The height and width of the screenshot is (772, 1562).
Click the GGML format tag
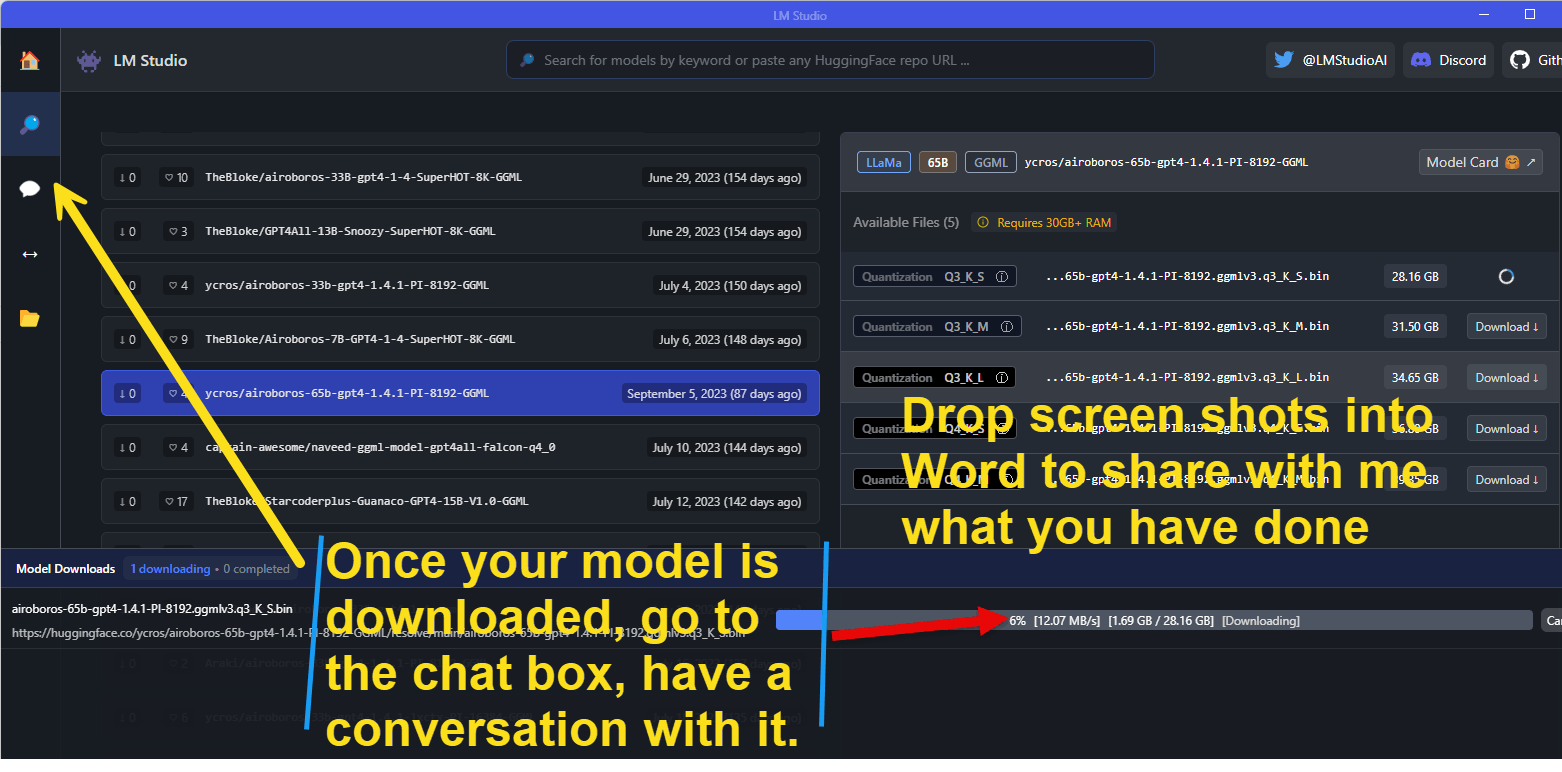tap(991, 162)
